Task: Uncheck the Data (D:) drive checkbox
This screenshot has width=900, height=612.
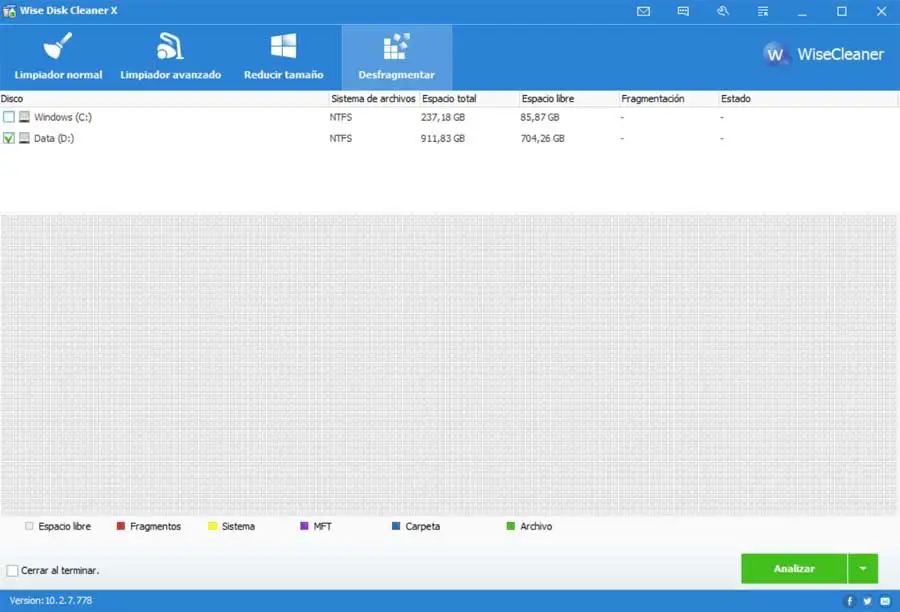Action: click(x=9, y=138)
